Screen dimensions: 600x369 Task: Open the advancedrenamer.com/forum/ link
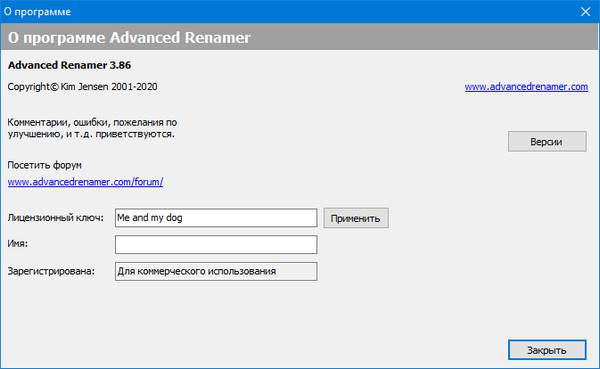tap(85, 182)
